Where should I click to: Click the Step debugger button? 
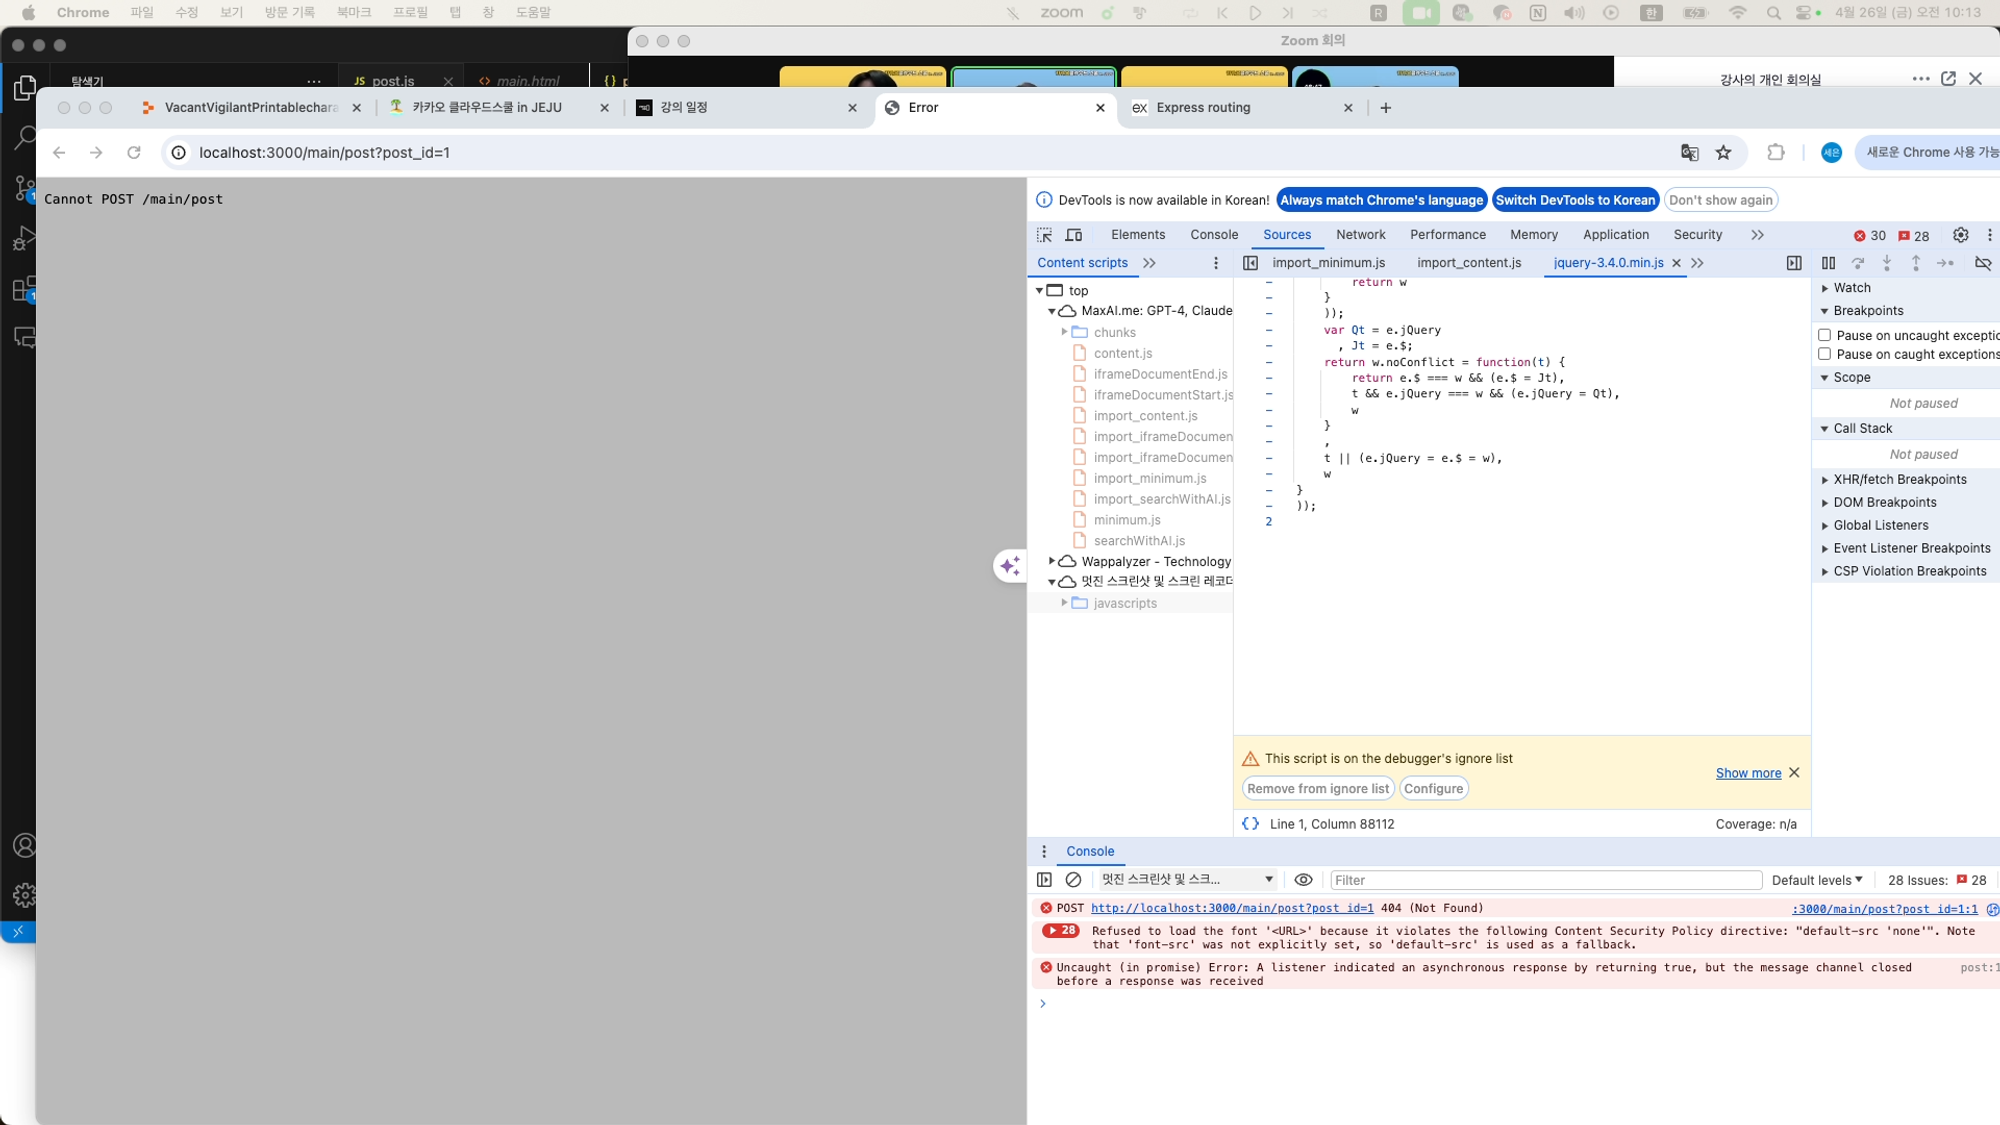1945,263
